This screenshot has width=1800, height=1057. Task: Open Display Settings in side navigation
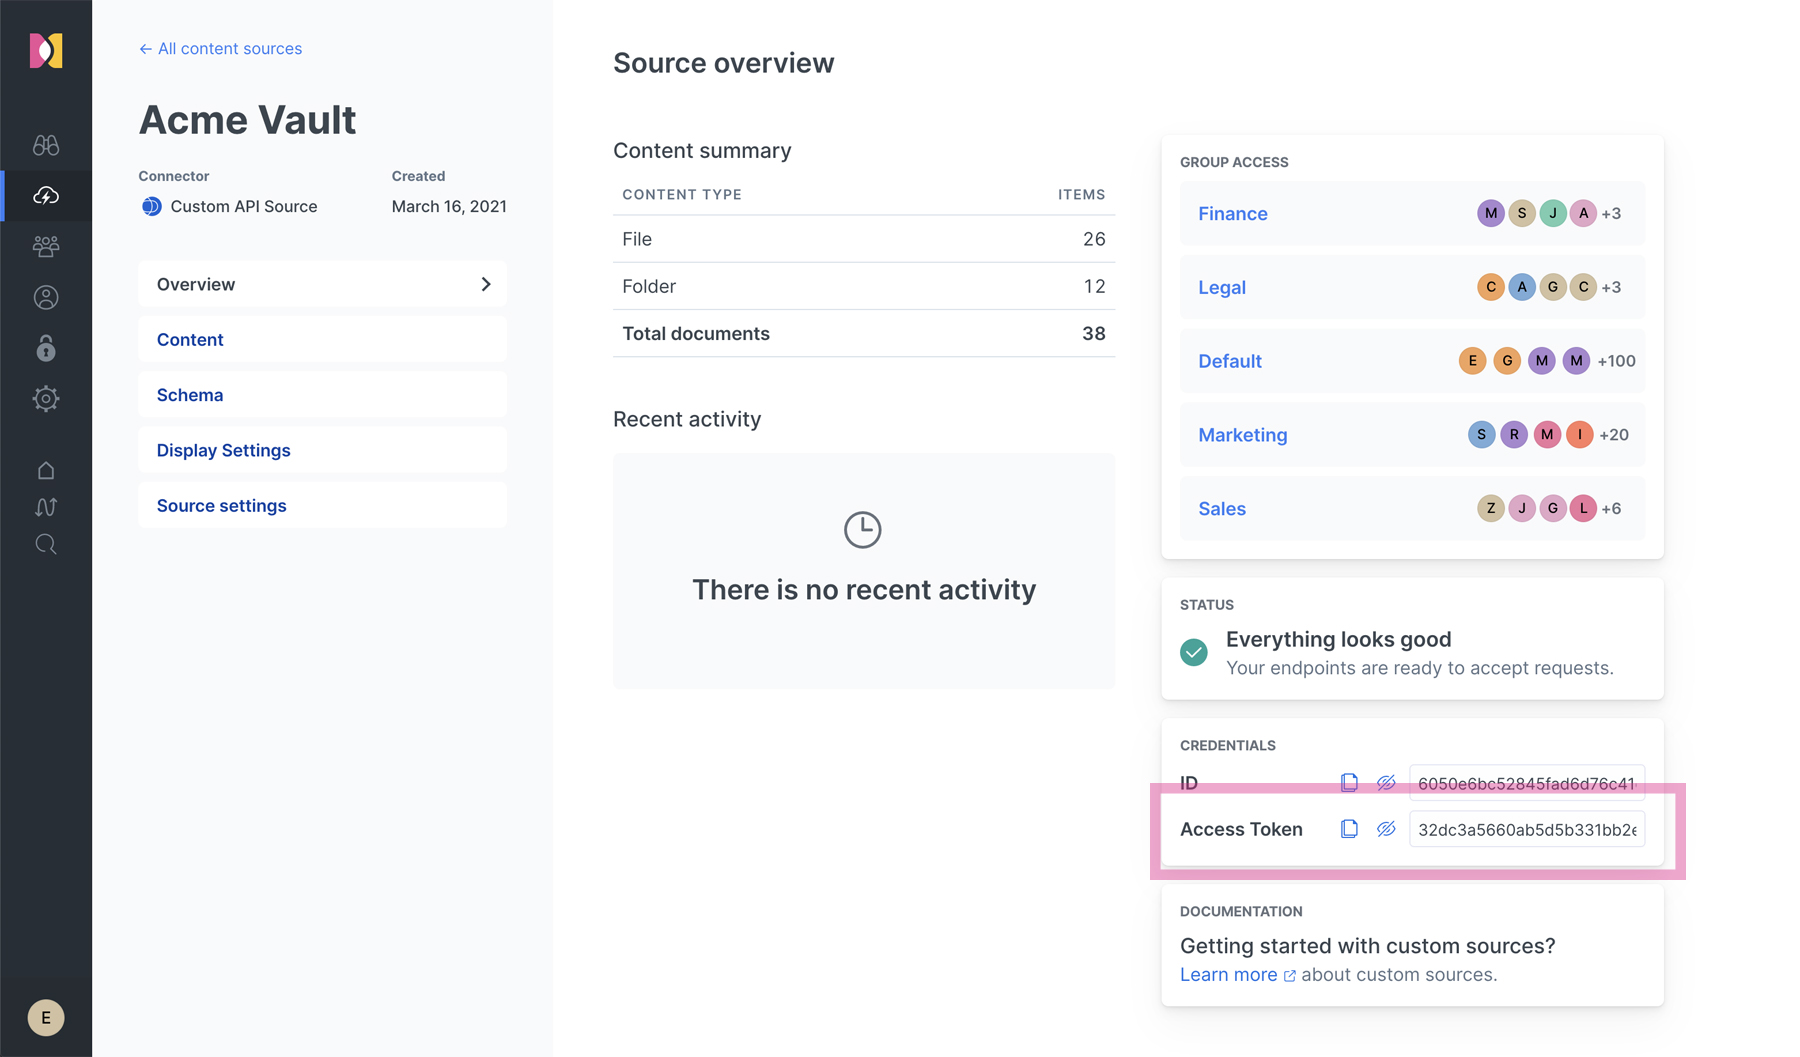(223, 450)
